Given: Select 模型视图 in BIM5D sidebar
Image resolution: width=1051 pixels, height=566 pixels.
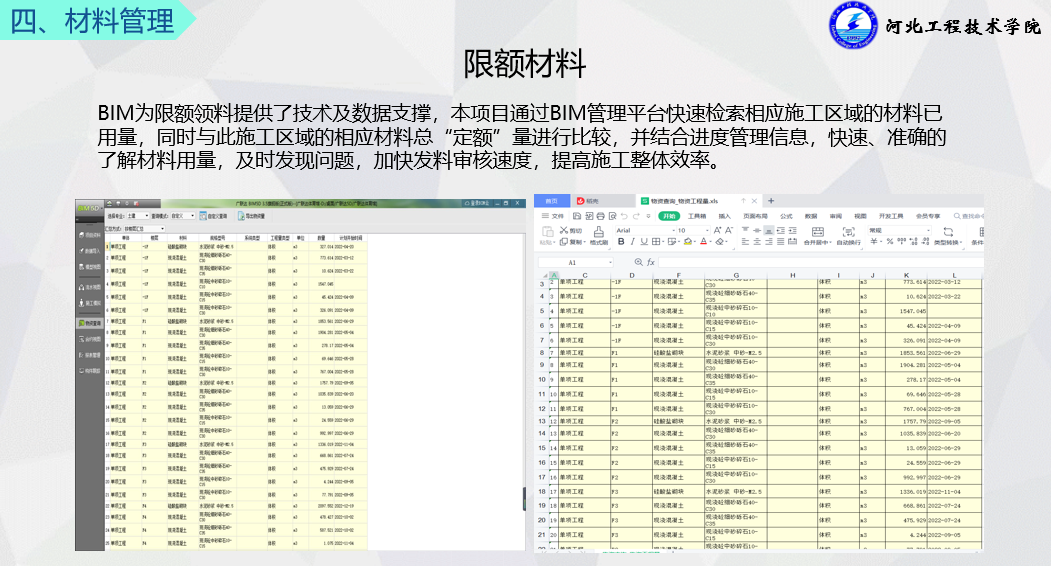Looking at the screenshot, I should (x=90, y=267).
